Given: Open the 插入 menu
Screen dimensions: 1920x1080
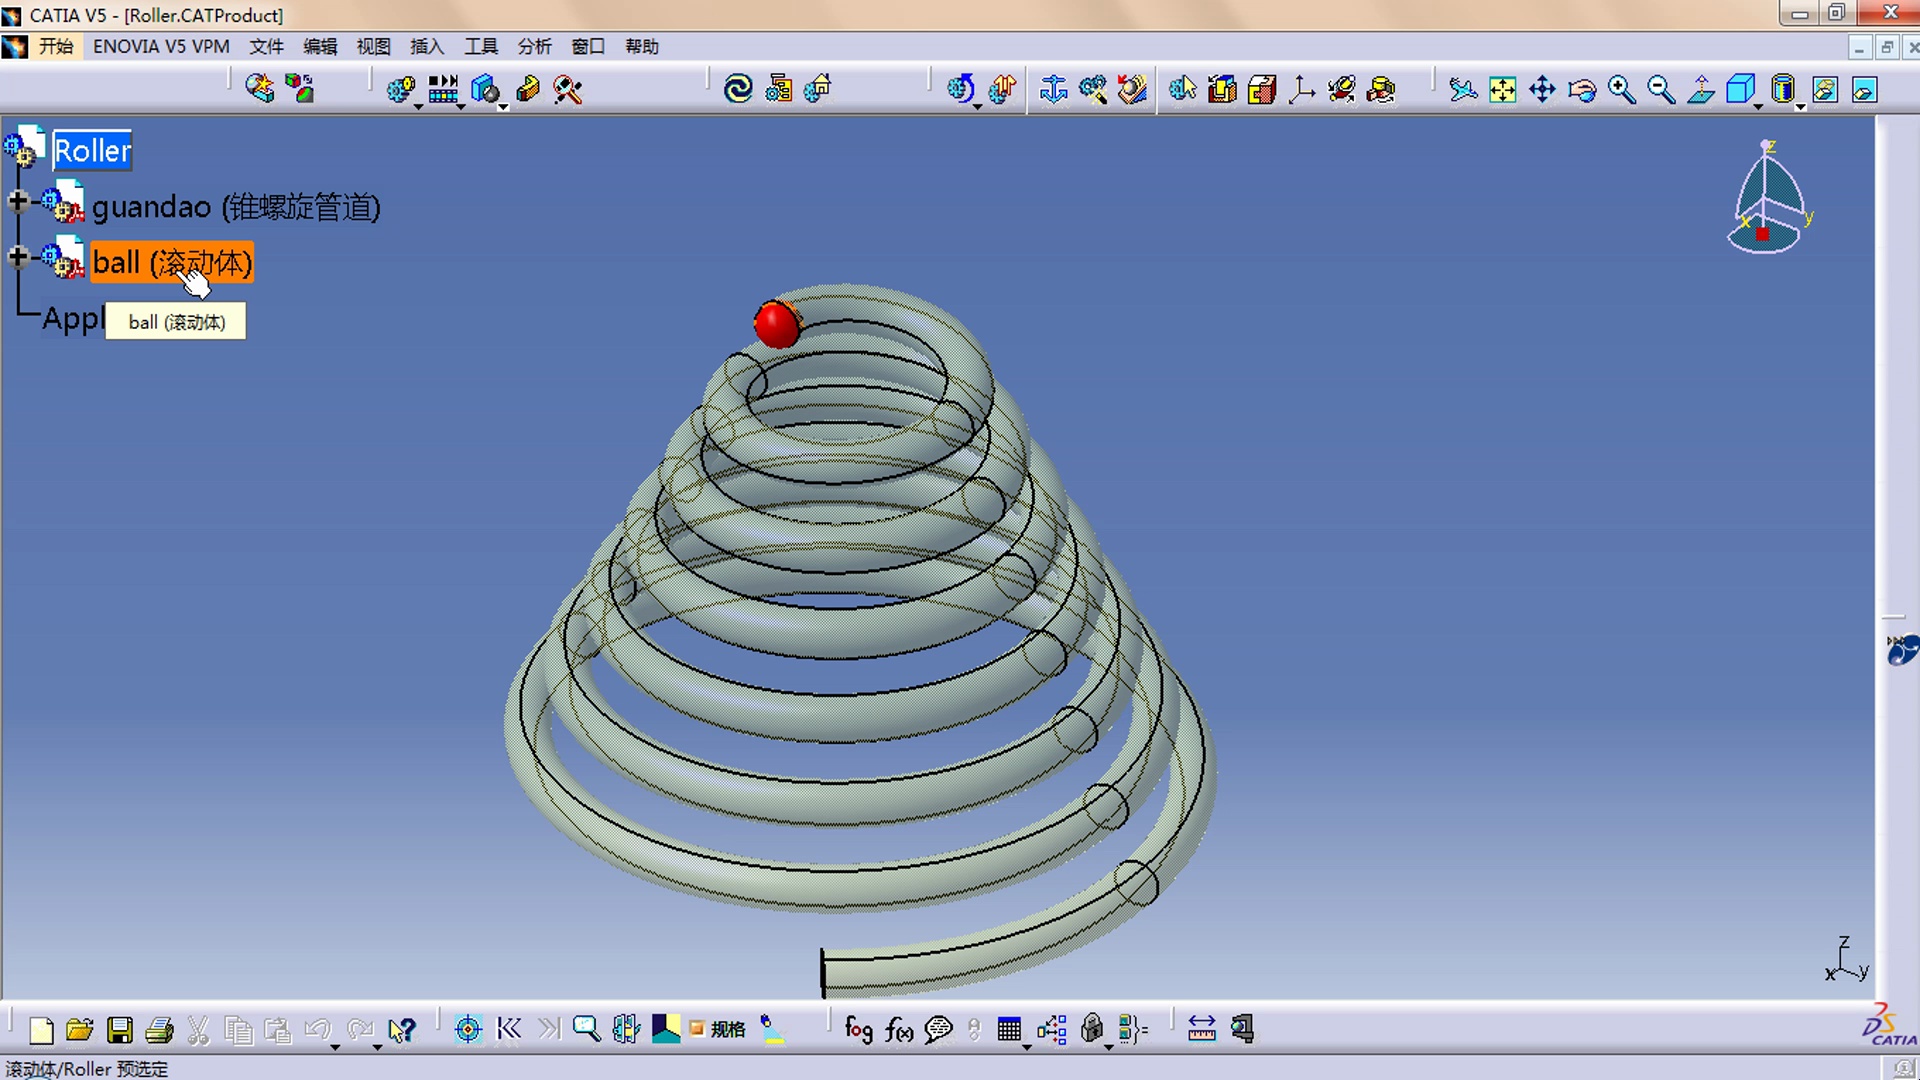Looking at the screenshot, I should (426, 46).
